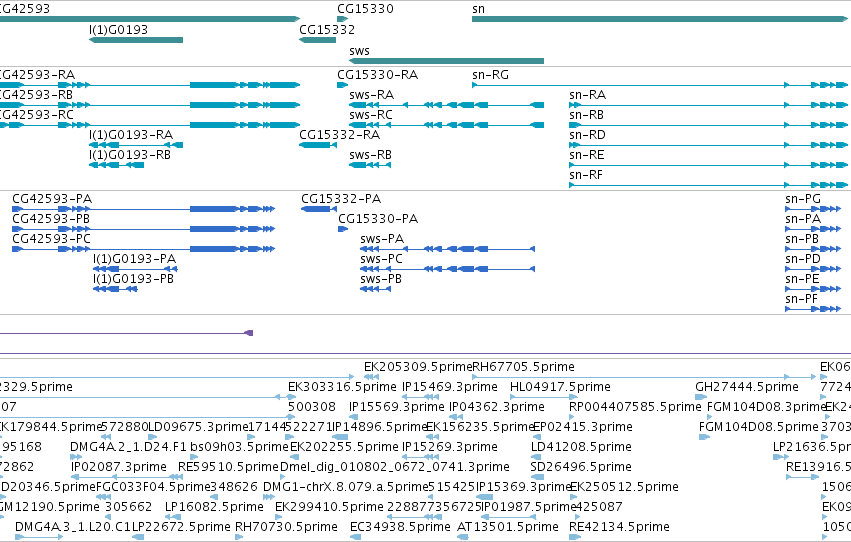Select protein CG42593-PB
851x542 pixels.
coord(51,219)
